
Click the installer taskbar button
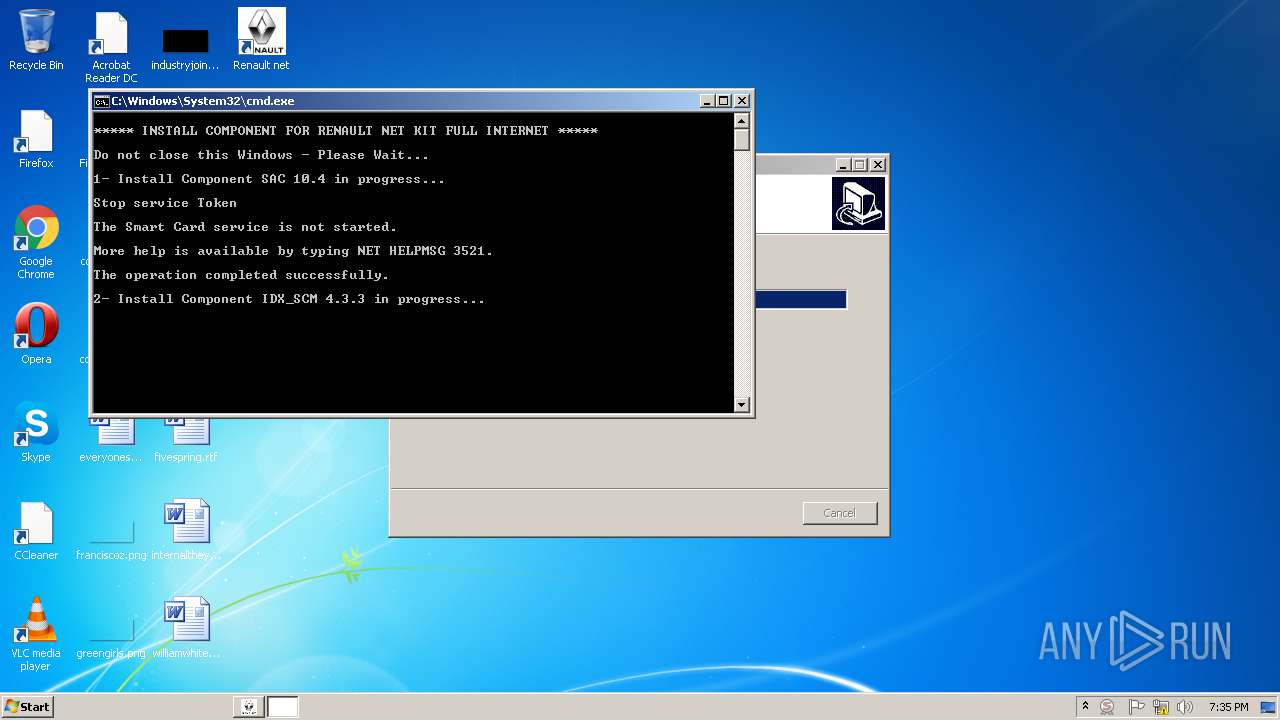click(248, 707)
